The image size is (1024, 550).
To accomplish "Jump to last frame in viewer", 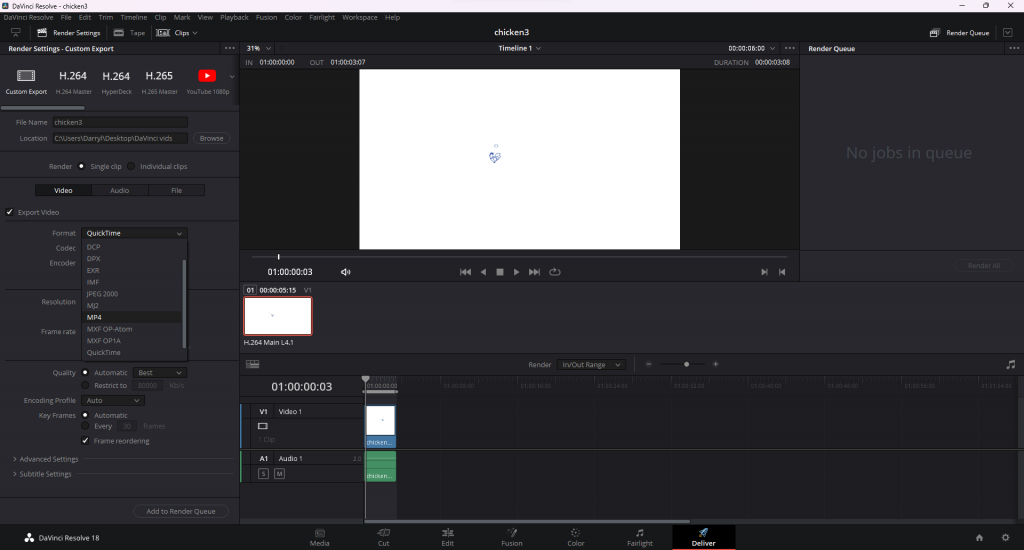I will pos(534,272).
